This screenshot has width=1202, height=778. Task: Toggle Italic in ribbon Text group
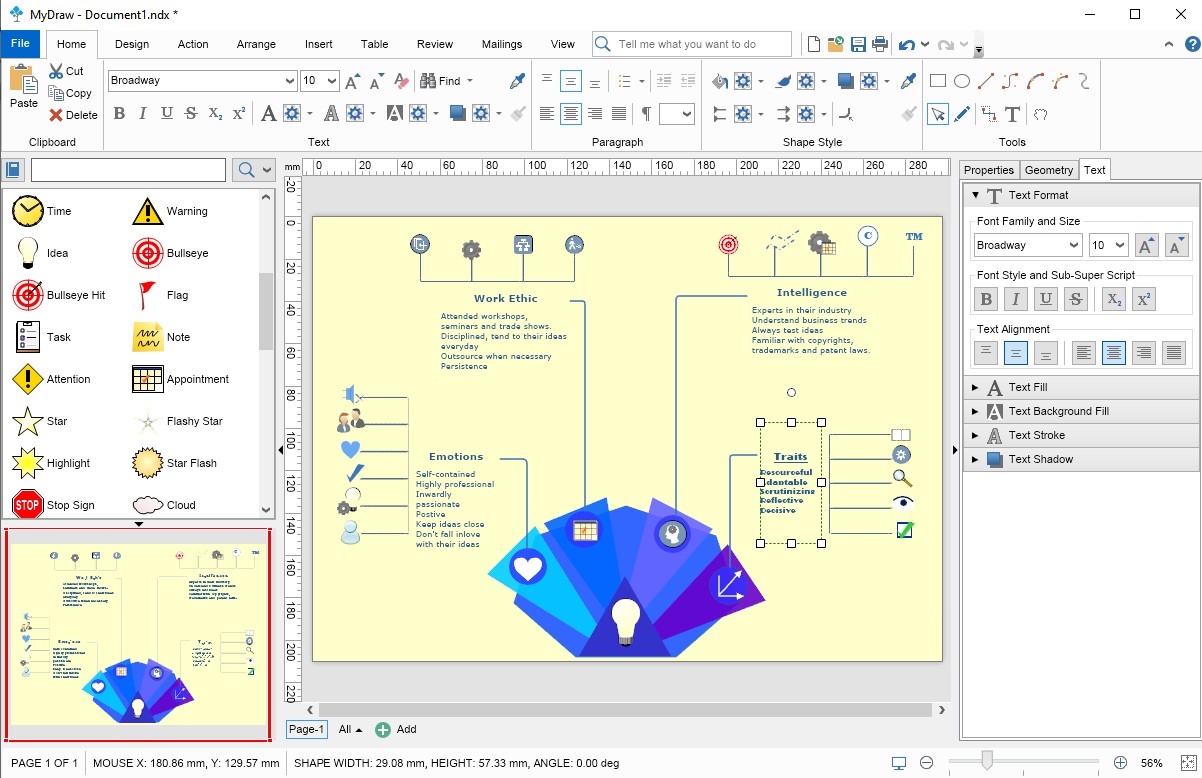[x=143, y=114]
